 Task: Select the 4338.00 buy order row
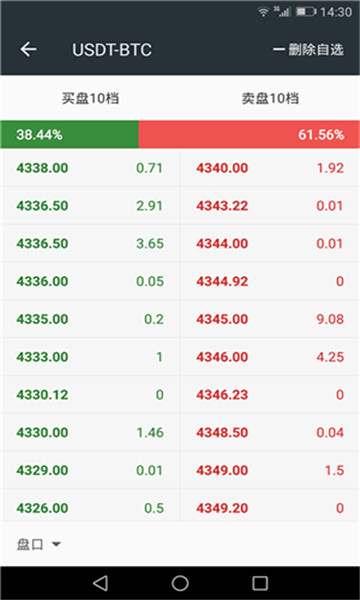click(91, 168)
